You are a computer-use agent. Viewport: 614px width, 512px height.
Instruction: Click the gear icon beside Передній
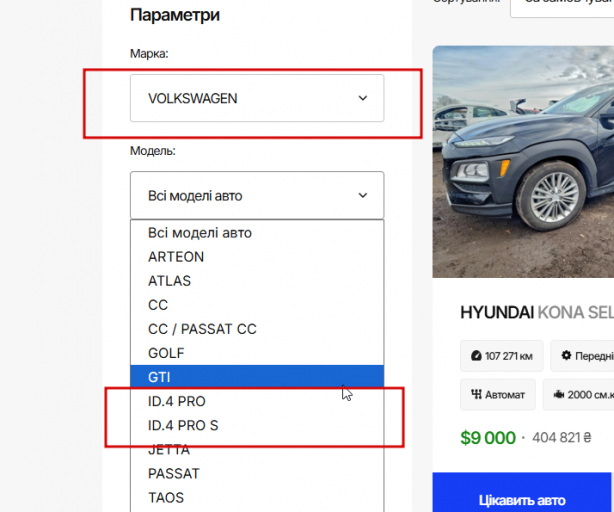pos(566,355)
